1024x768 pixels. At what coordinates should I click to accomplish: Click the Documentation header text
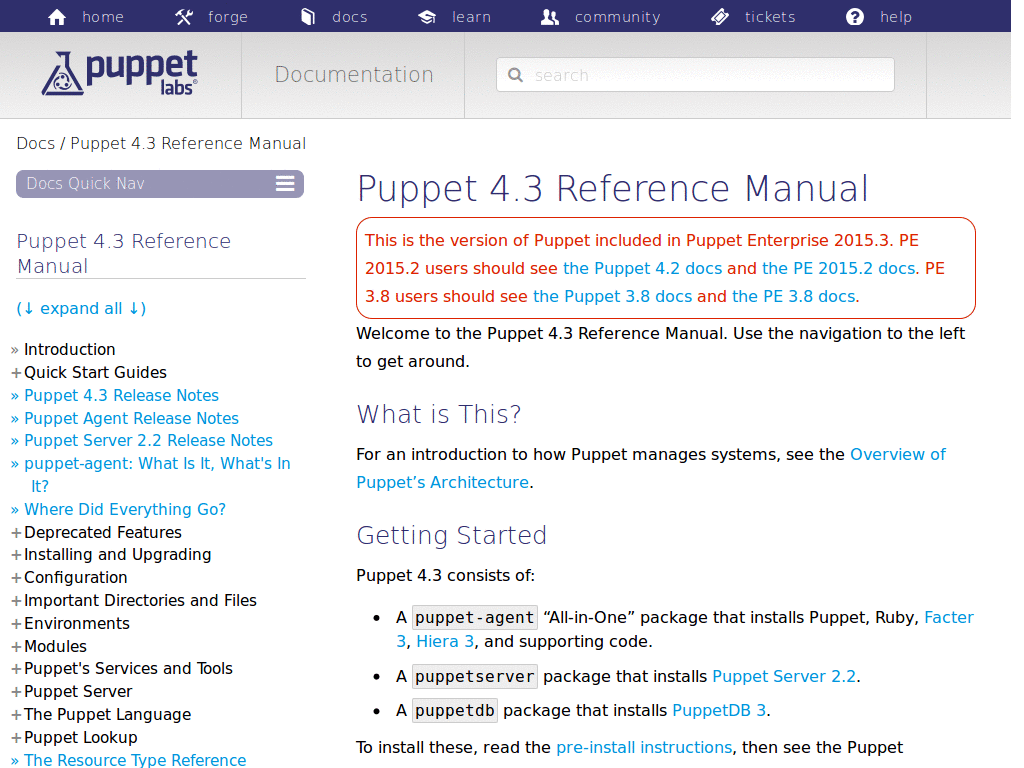(x=354, y=74)
